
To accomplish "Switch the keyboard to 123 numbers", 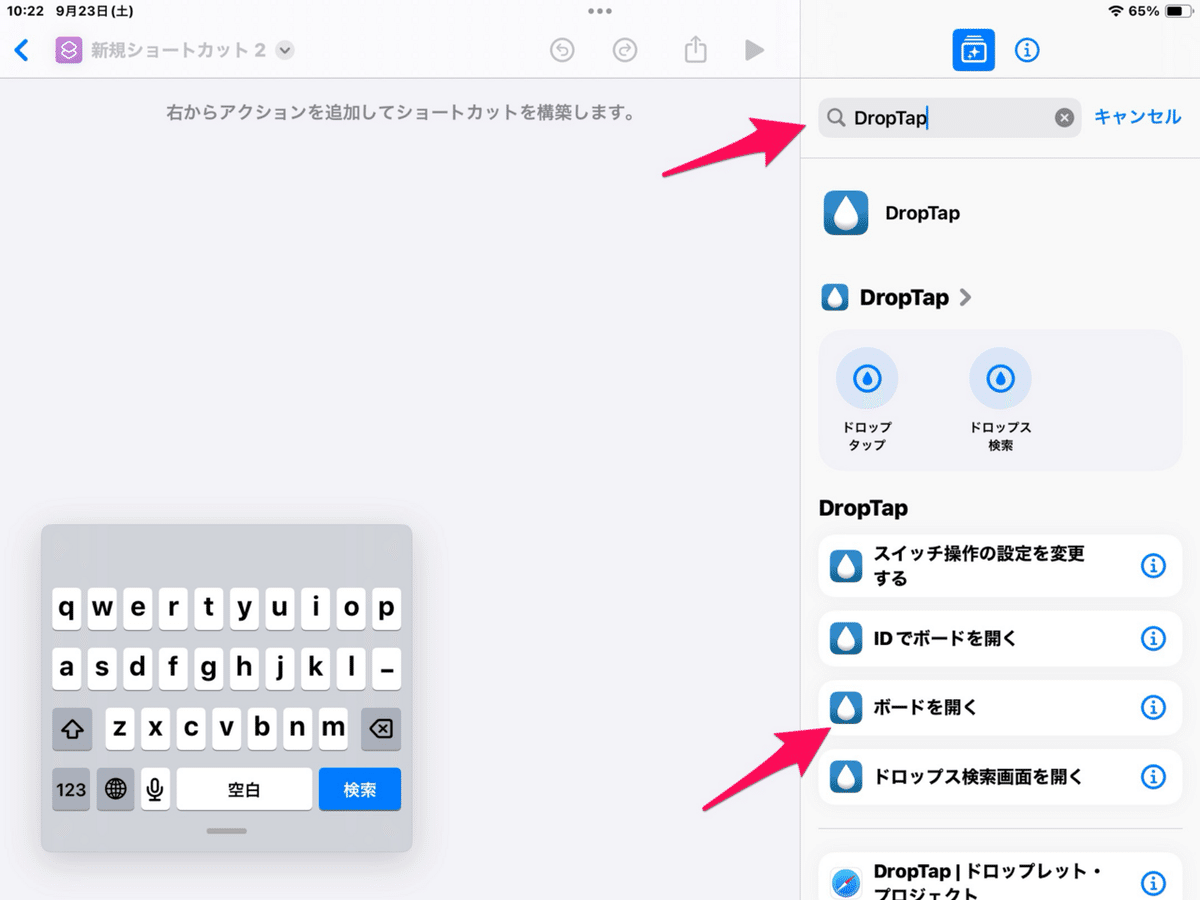I will point(71,789).
